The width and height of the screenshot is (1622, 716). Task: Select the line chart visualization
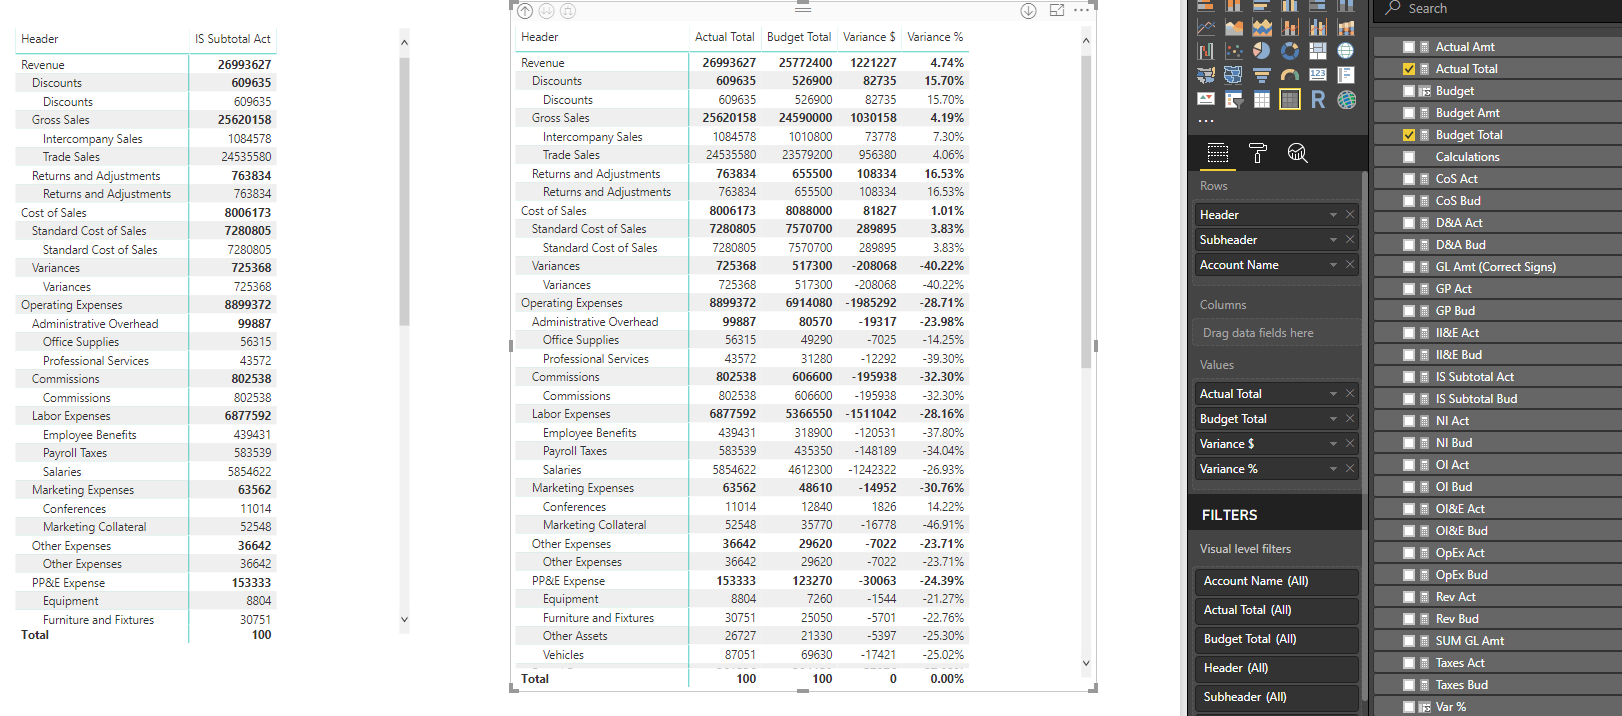click(x=1206, y=27)
